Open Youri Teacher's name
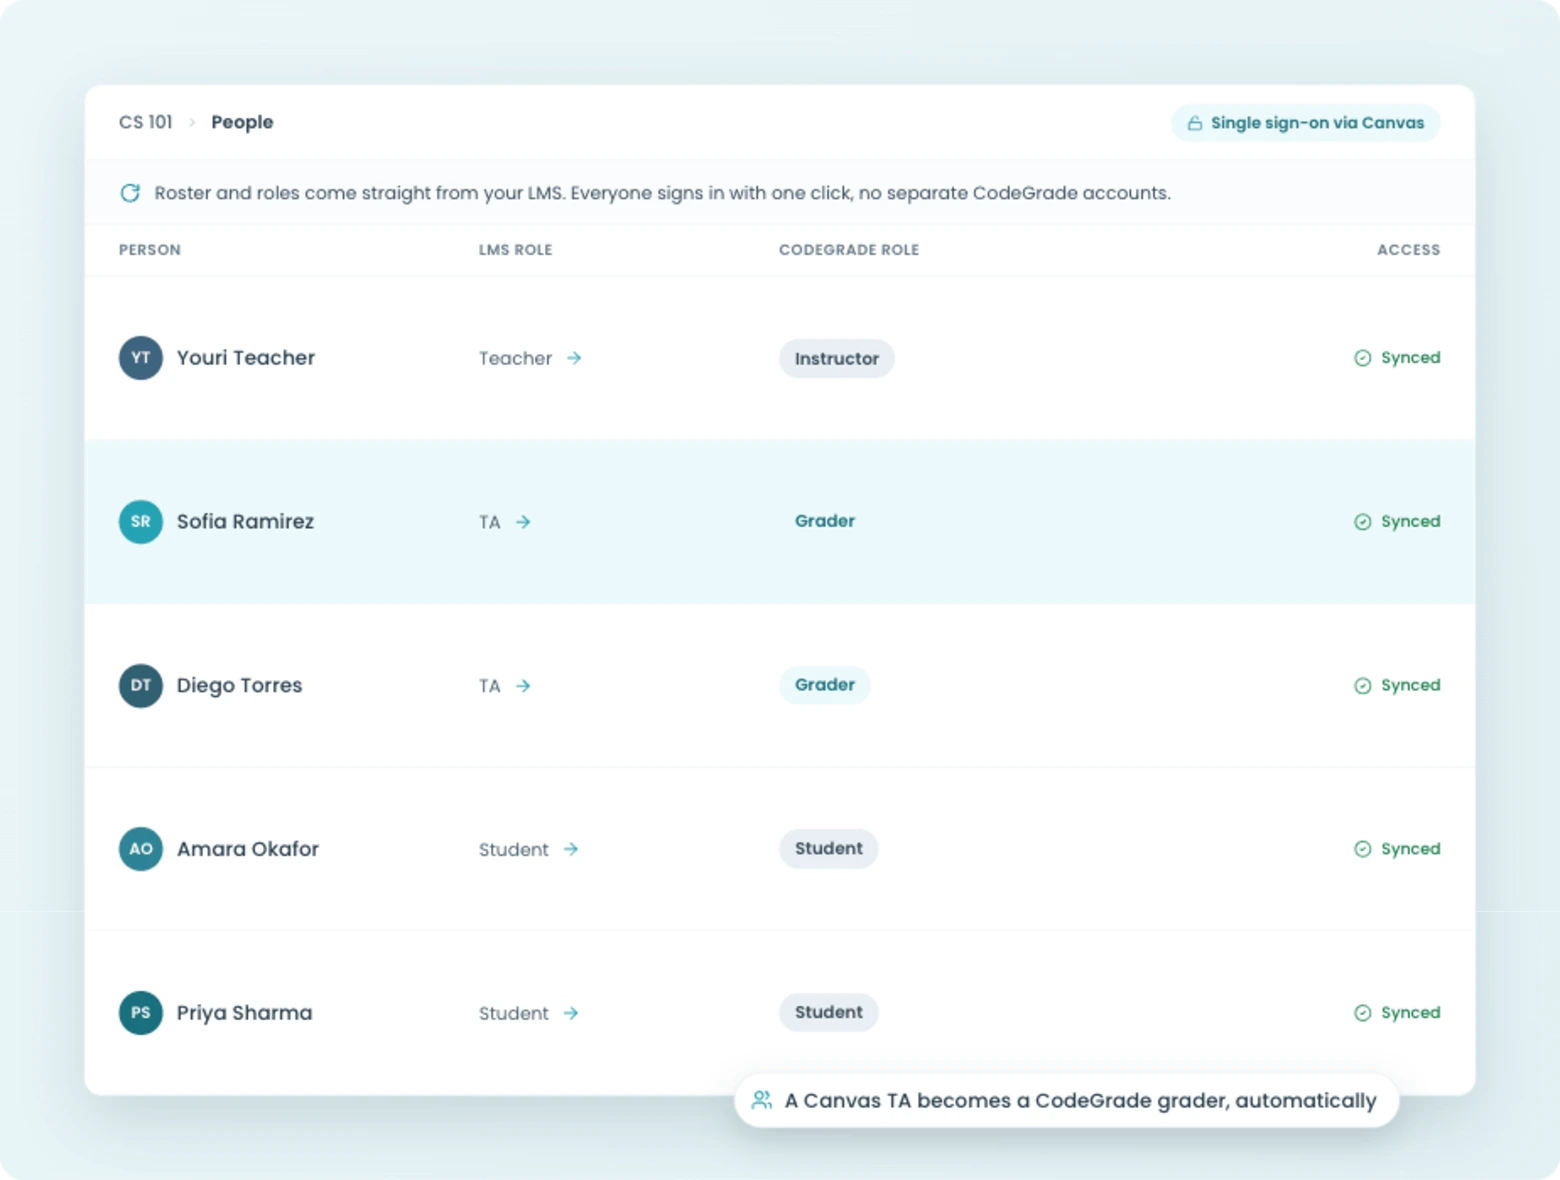This screenshot has width=1560, height=1180. (x=246, y=358)
